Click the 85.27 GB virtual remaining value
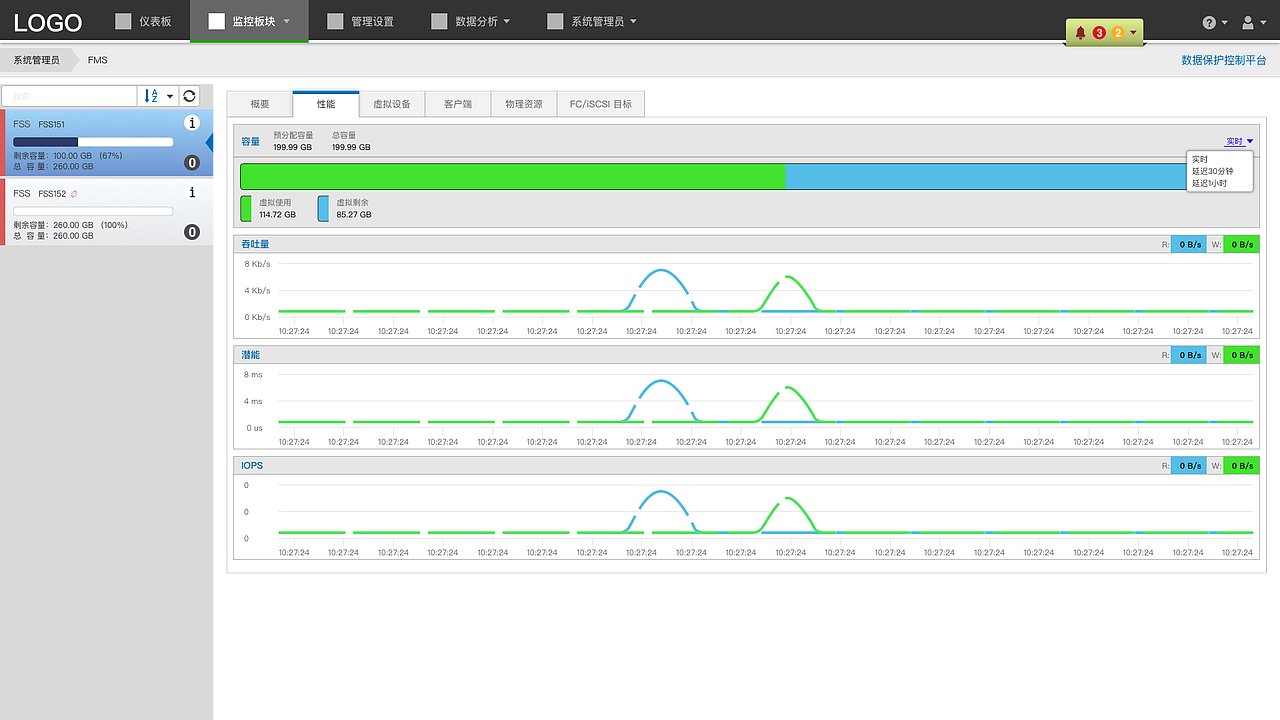The width and height of the screenshot is (1280, 720). point(354,215)
